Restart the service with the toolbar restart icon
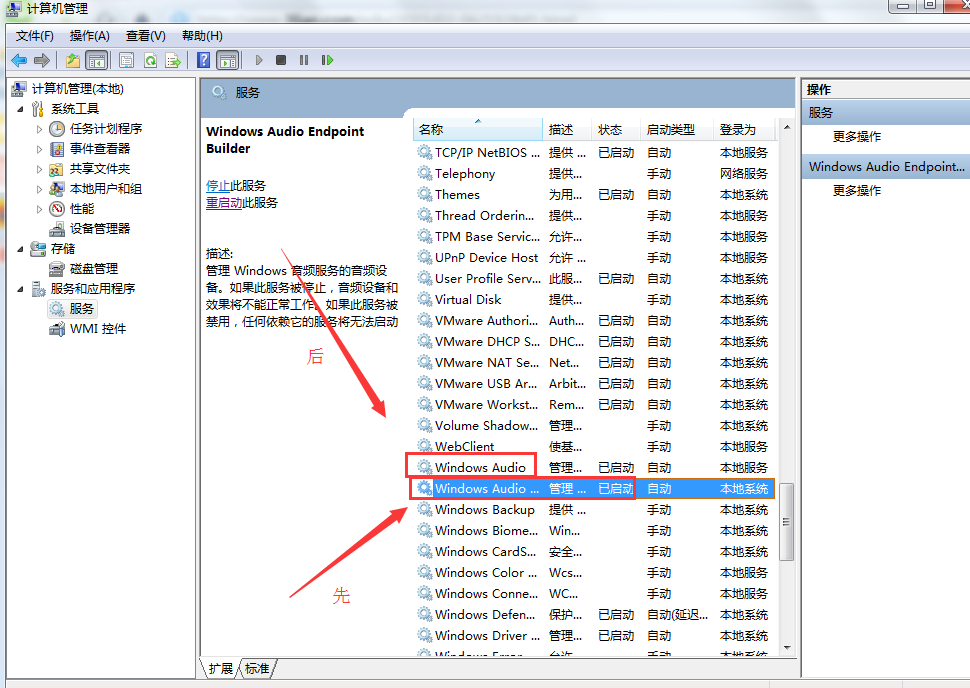 click(327, 60)
